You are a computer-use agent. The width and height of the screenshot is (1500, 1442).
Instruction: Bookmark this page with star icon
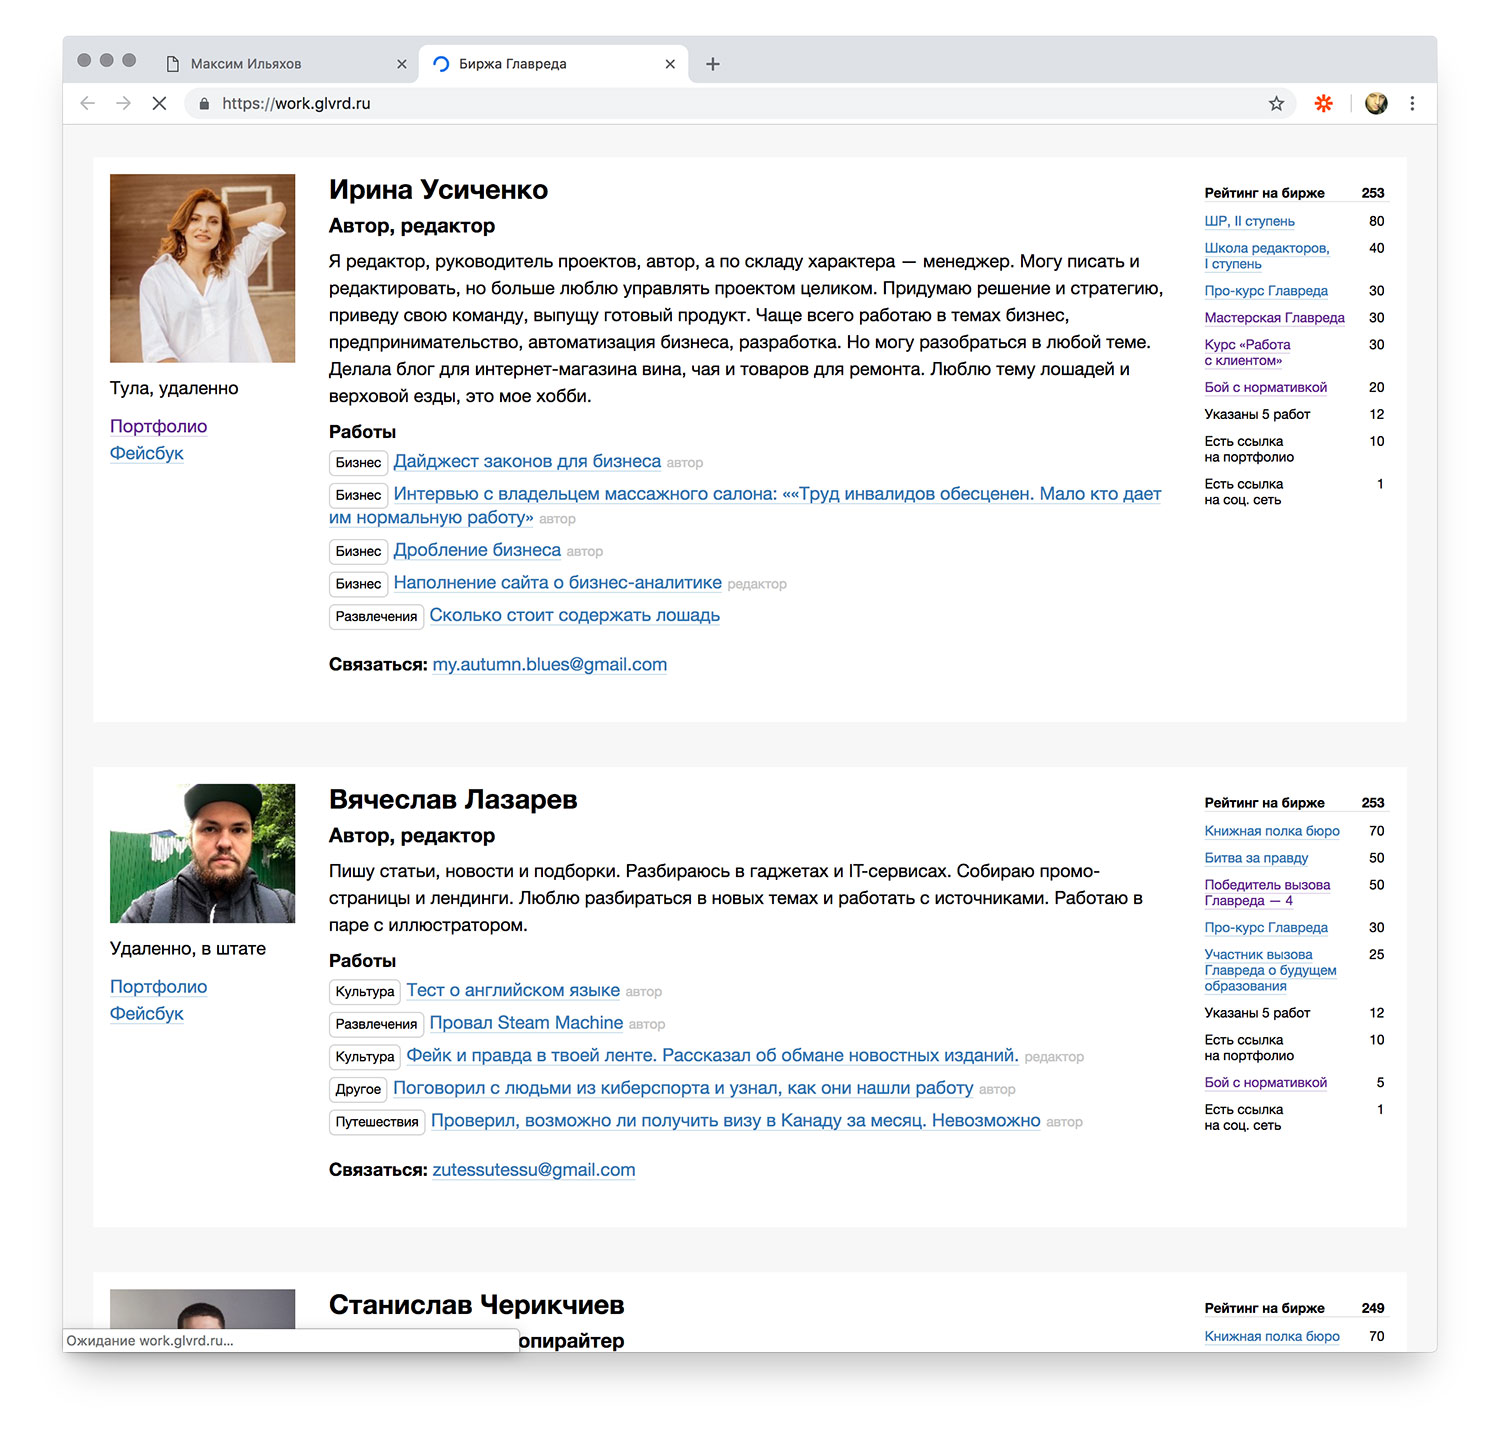coord(1276,103)
